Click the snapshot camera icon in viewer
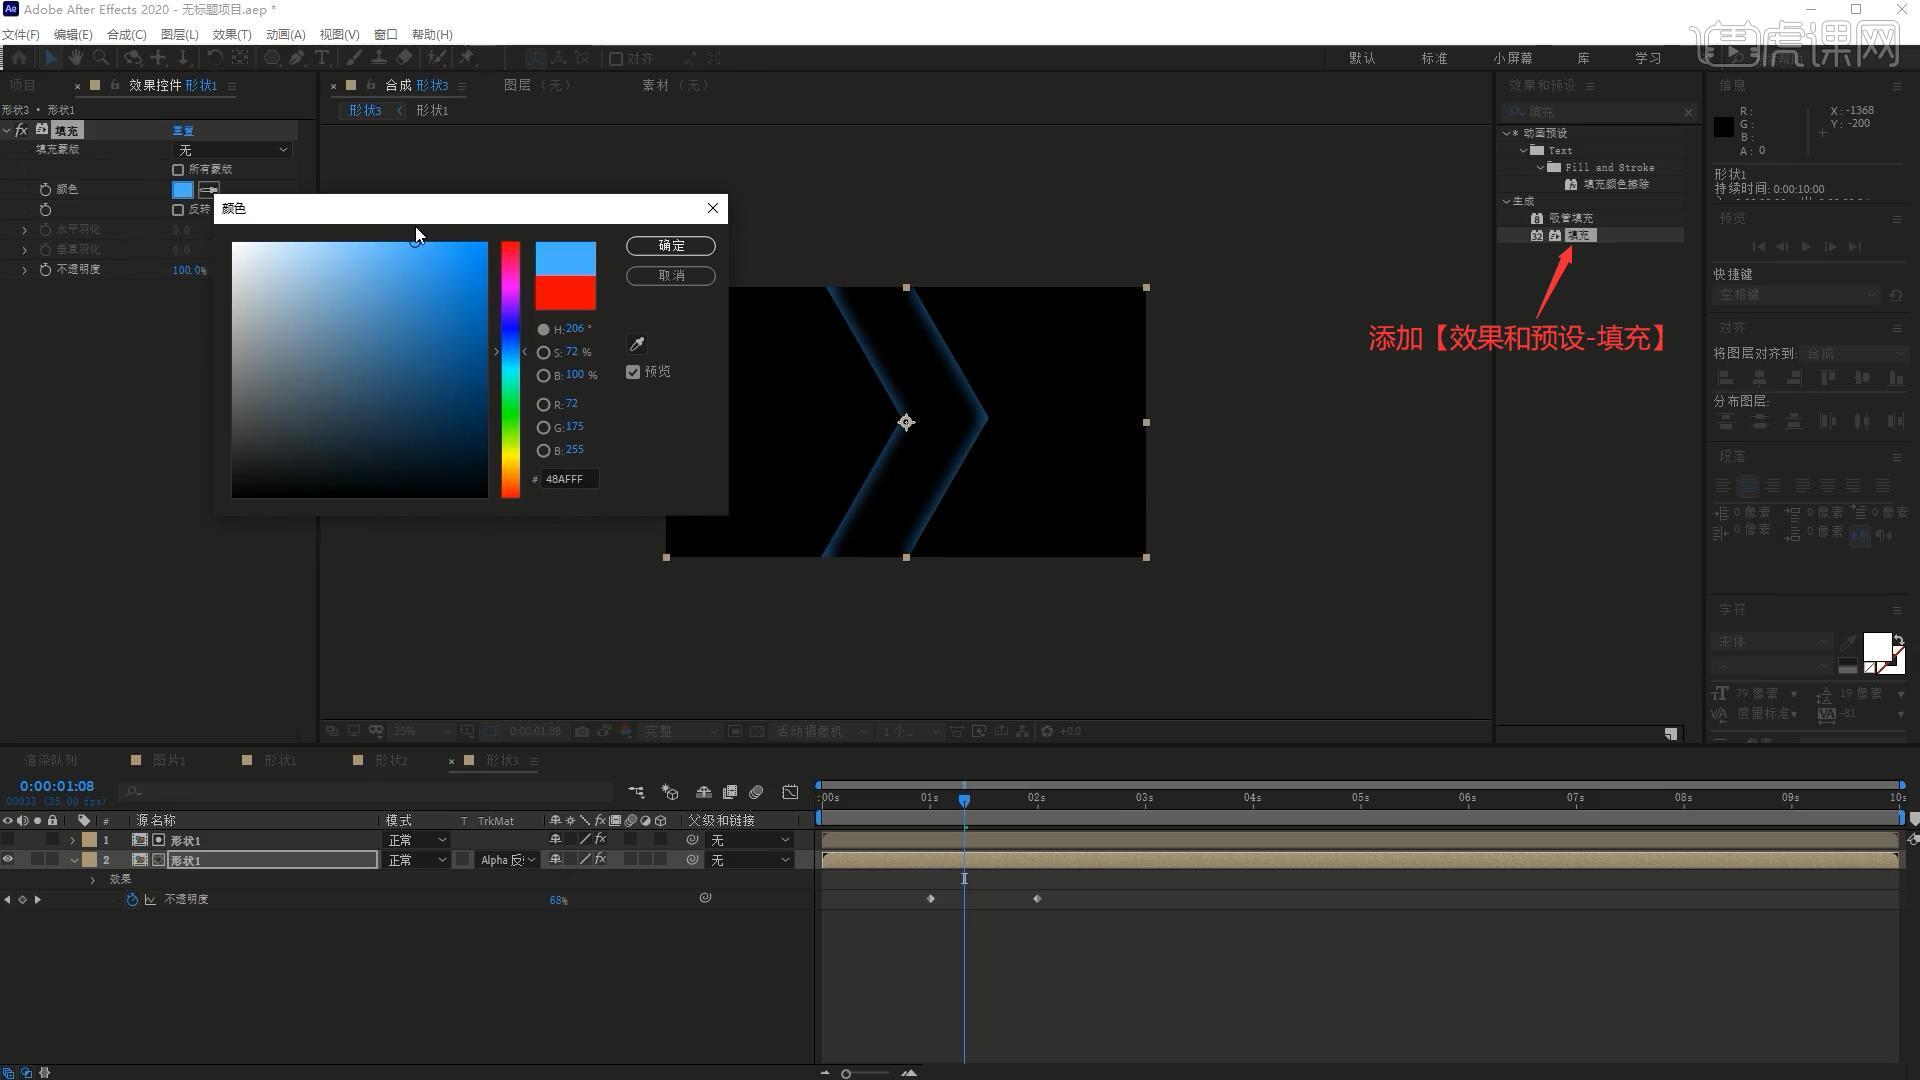Image resolution: width=1920 pixels, height=1080 pixels. coord(582,732)
